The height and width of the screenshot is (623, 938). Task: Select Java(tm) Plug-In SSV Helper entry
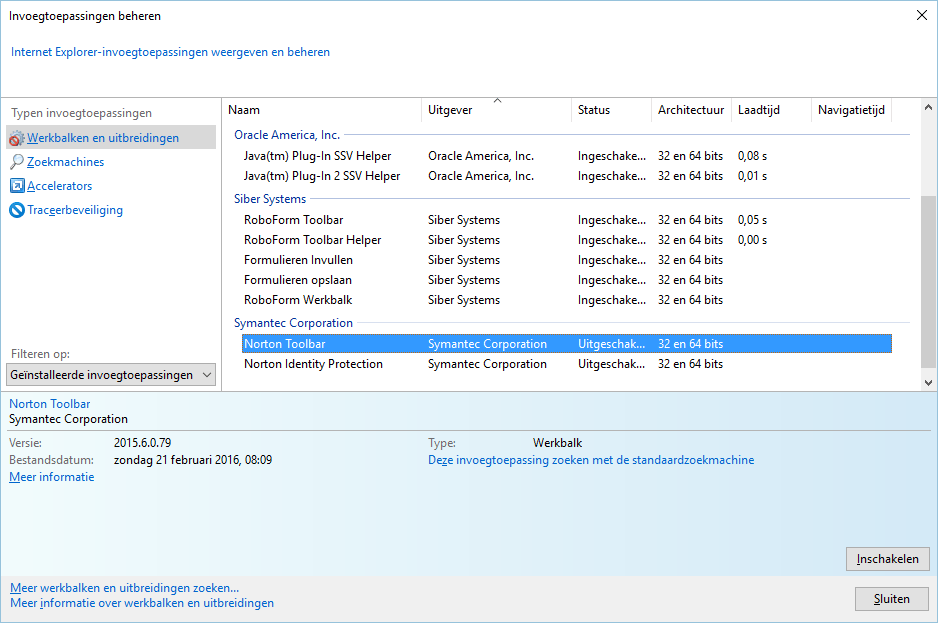(317, 156)
